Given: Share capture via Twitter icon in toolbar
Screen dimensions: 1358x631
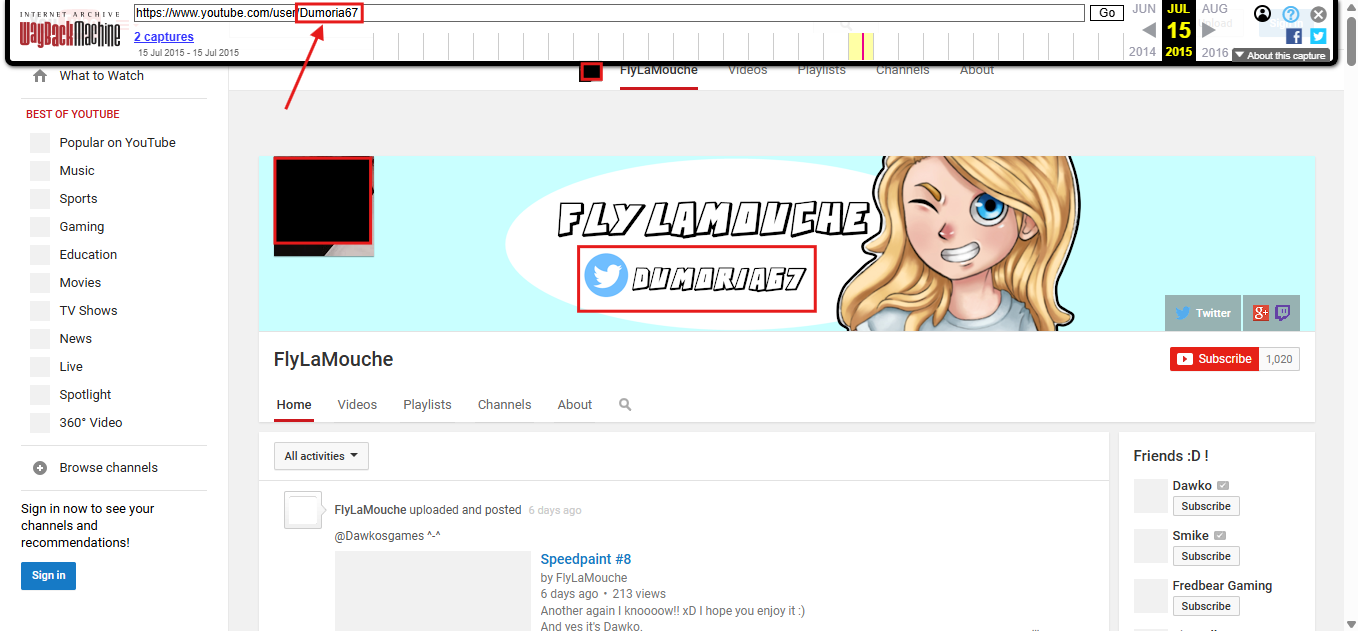Looking at the screenshot, I should coord(1318,36).
